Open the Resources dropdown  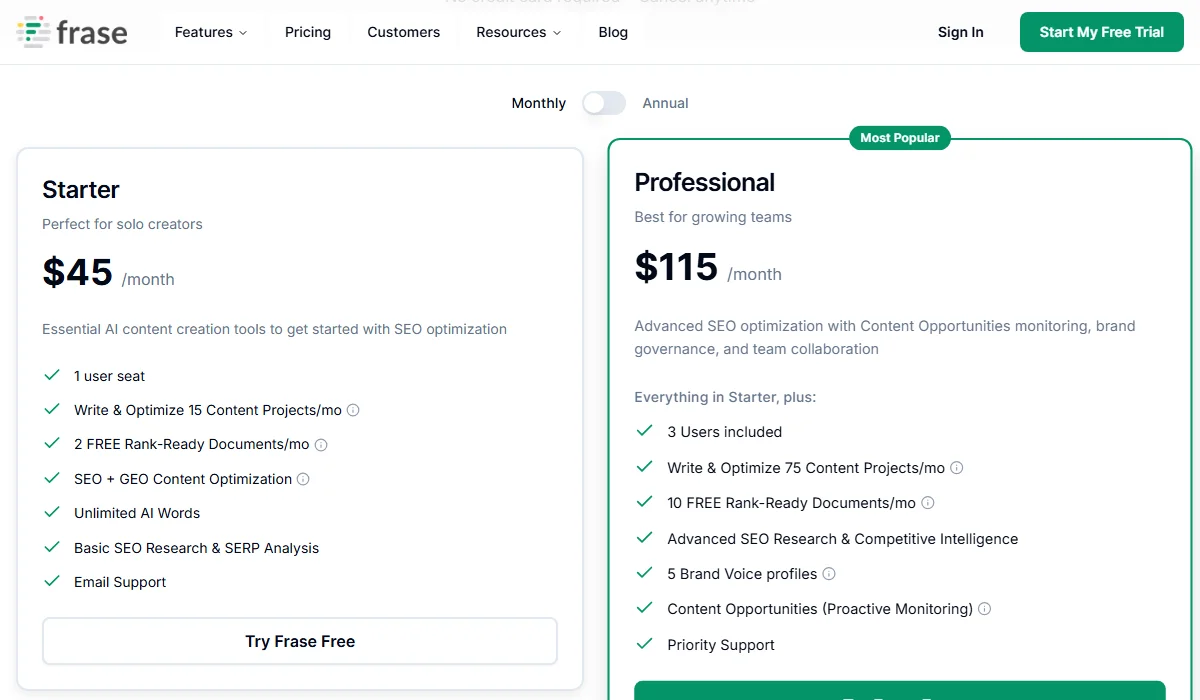[x=517, y=32]
